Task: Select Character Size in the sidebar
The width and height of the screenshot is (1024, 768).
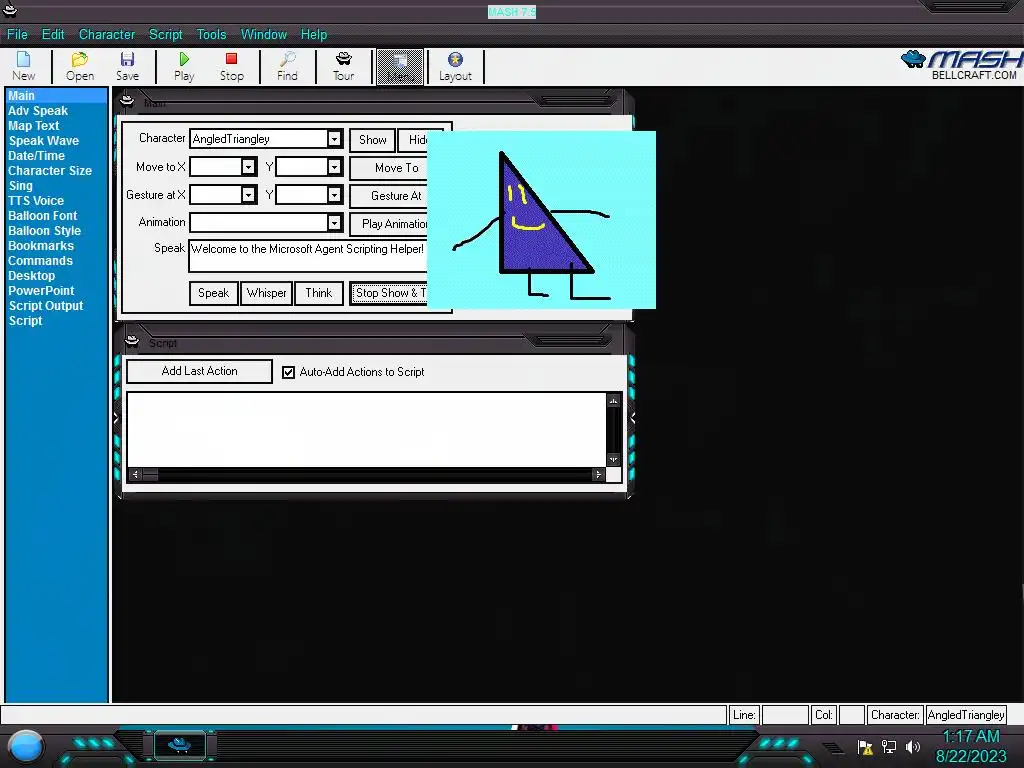Action: (50, 171)
